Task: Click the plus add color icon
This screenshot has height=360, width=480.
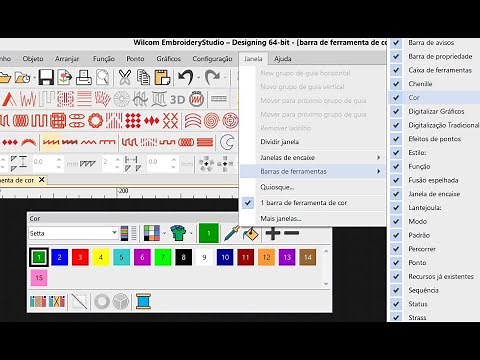Action: click(x=273, y=233)
